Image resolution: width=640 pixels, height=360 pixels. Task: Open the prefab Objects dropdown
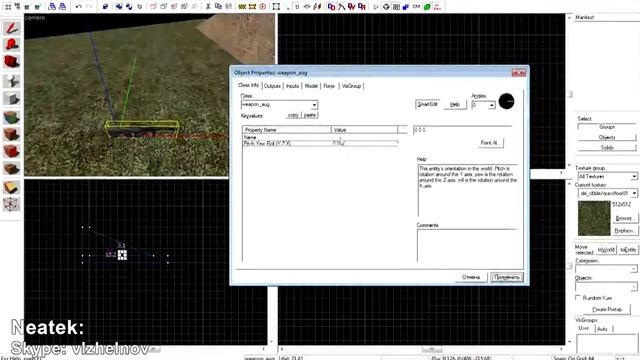pyautogui.click(x=606, y=287)
